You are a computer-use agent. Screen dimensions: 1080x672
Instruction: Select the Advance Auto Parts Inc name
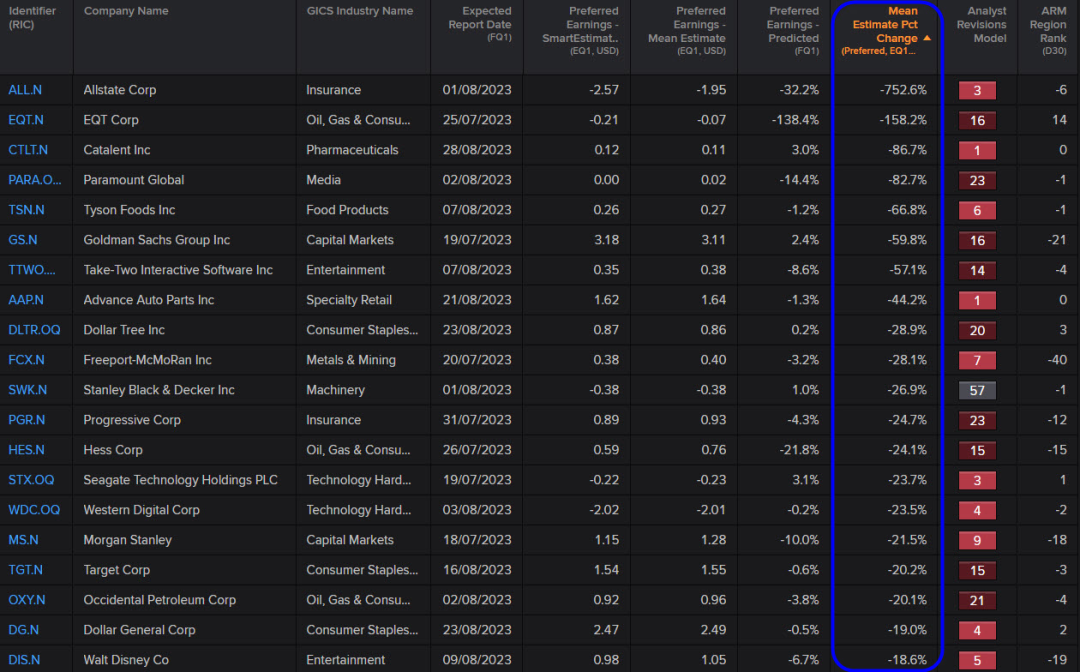(x=149, y=300)
